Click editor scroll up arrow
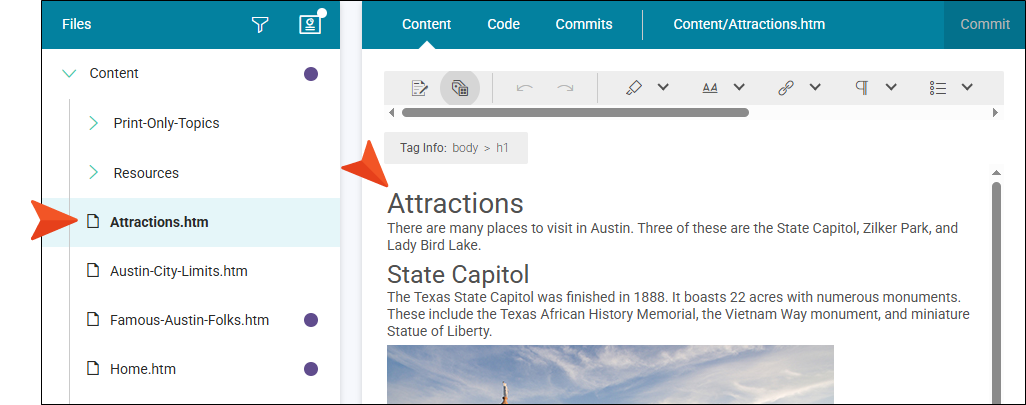This screenshot has height=405, width=1026. click(996, 173)
